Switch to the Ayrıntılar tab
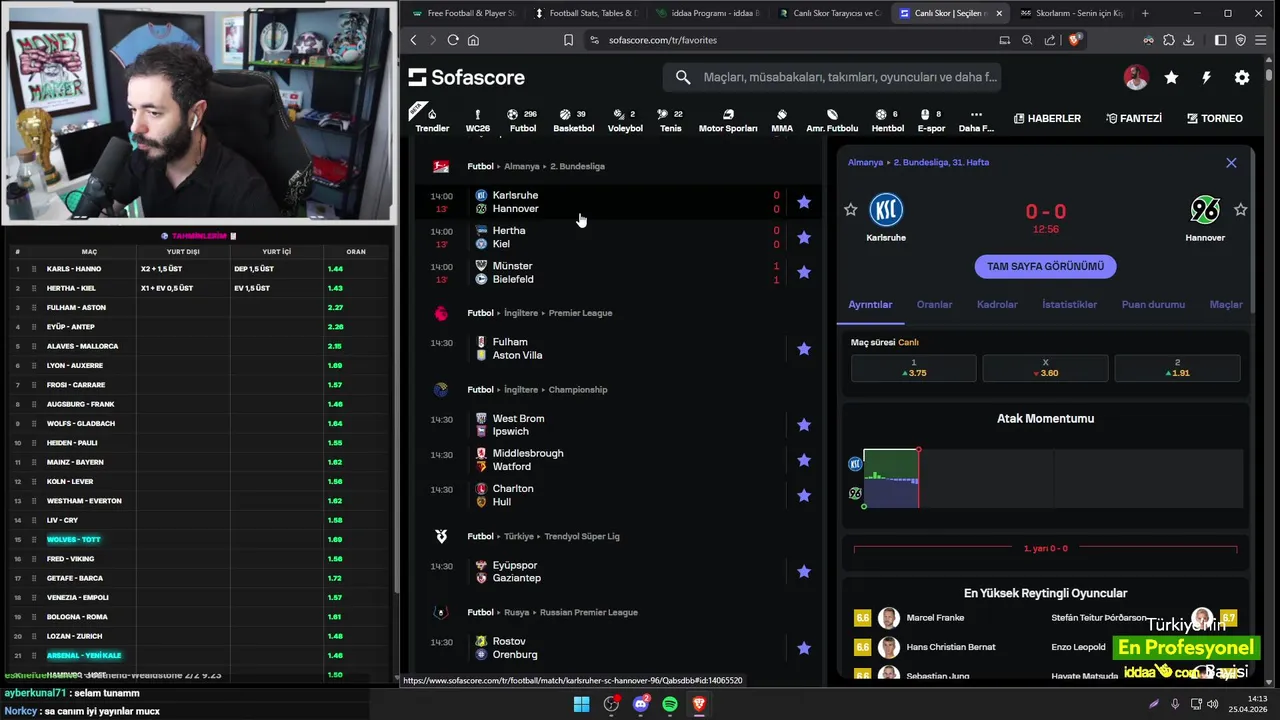This screenshot has width=1280, height=720. [x=870, y=304]
